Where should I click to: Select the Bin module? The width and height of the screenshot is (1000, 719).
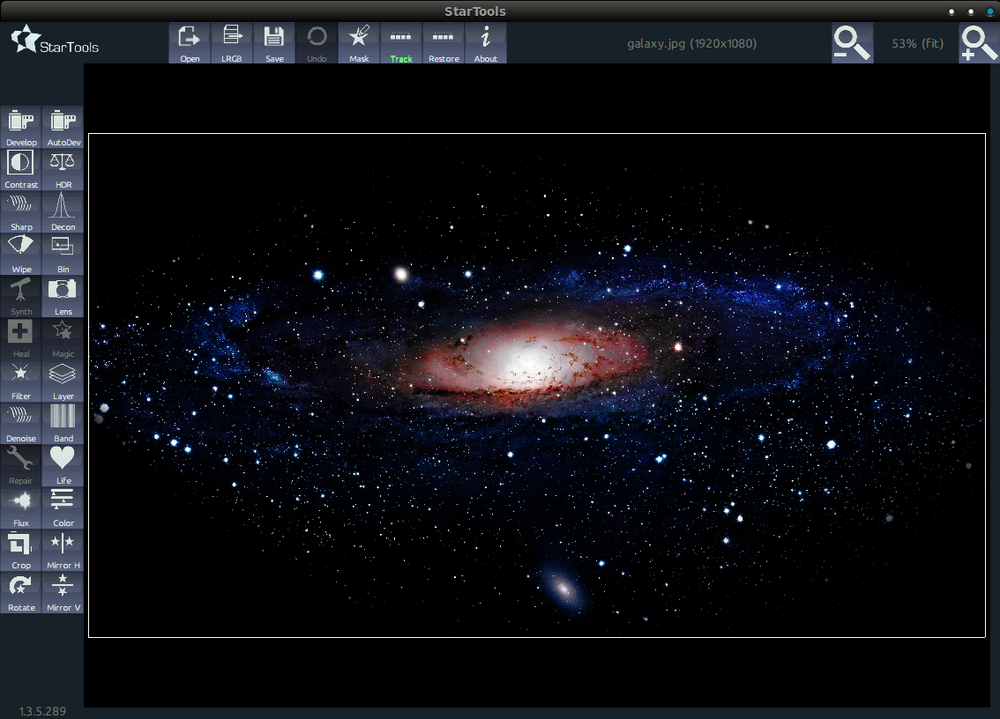[x=62, y=251]
